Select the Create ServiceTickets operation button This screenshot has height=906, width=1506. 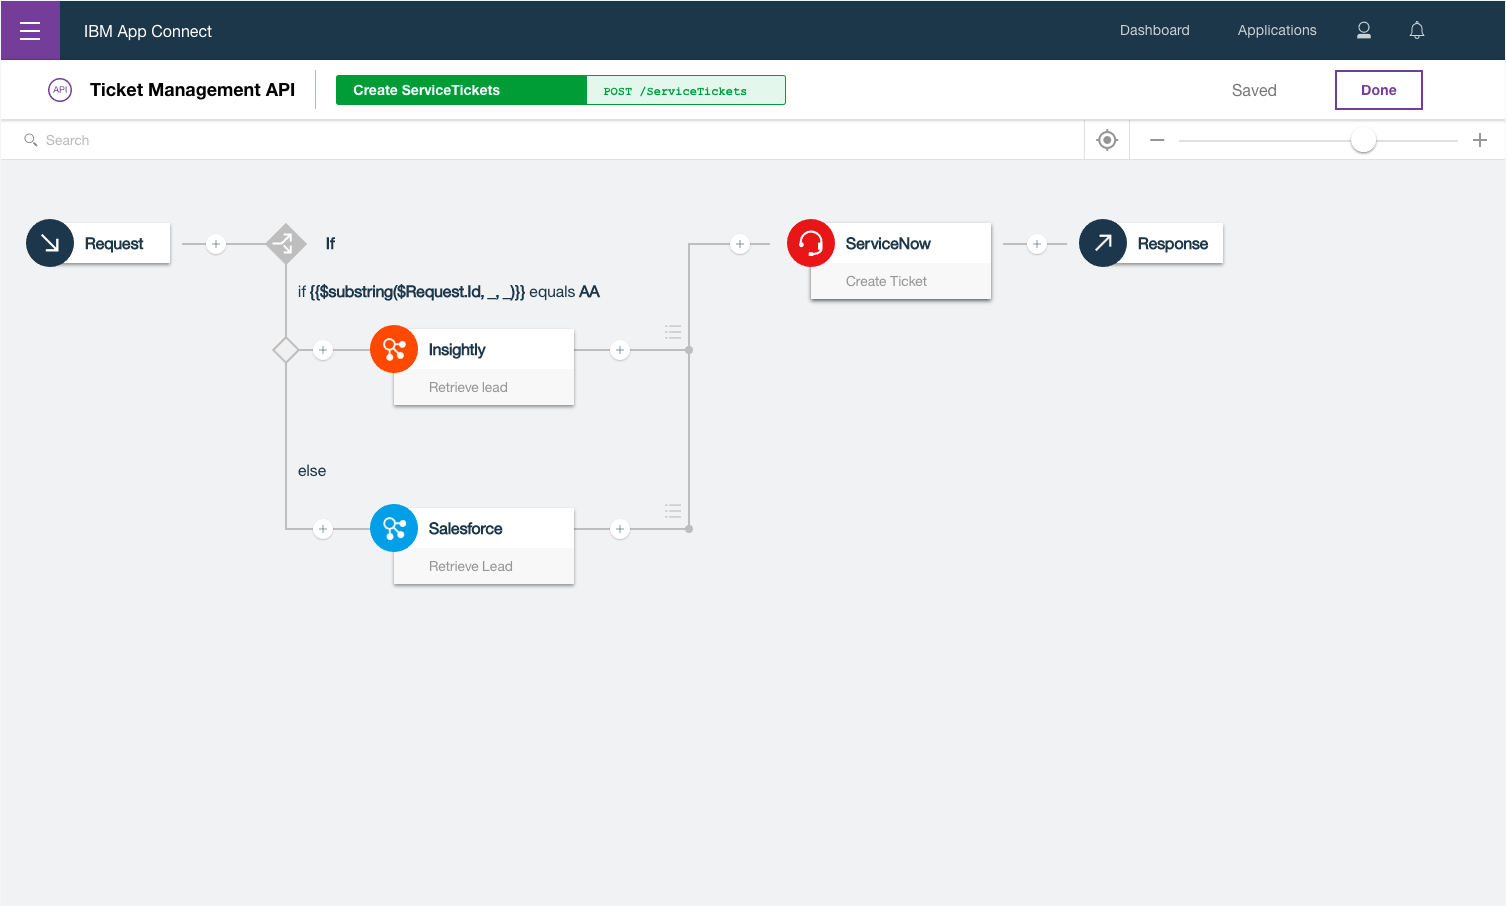point(461,90)
